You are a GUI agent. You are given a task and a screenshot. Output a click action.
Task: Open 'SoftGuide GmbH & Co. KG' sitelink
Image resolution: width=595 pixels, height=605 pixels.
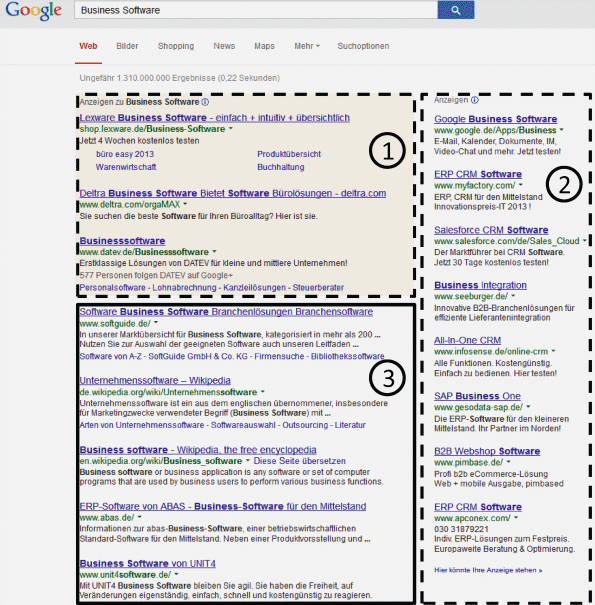(198, 356)
